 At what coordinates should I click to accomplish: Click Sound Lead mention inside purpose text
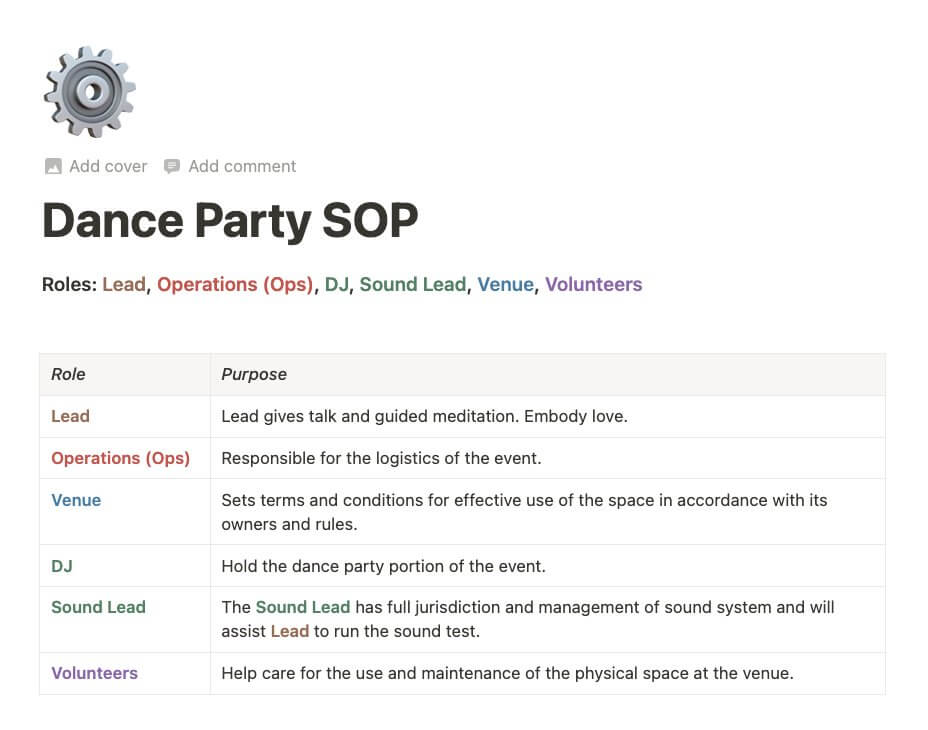pyautogui.click(x=303, y=607)
